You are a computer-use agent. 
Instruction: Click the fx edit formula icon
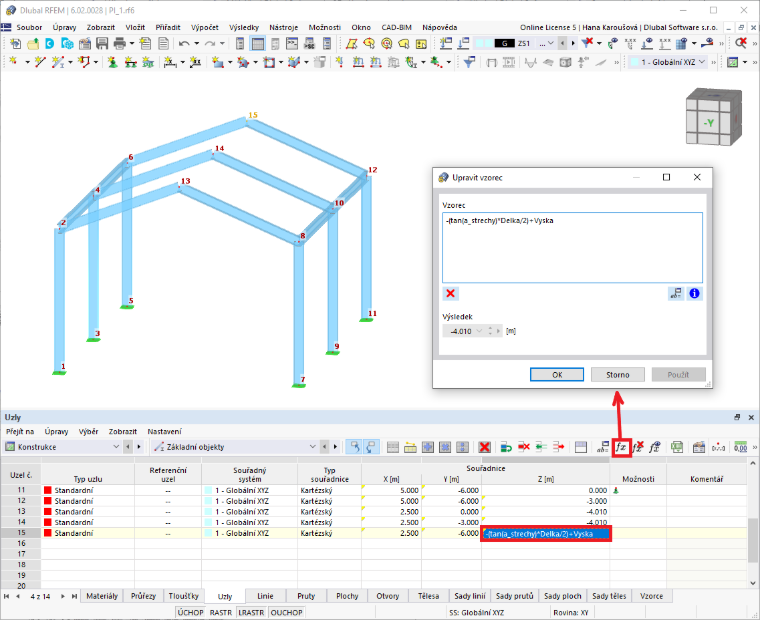coord(621,447)
